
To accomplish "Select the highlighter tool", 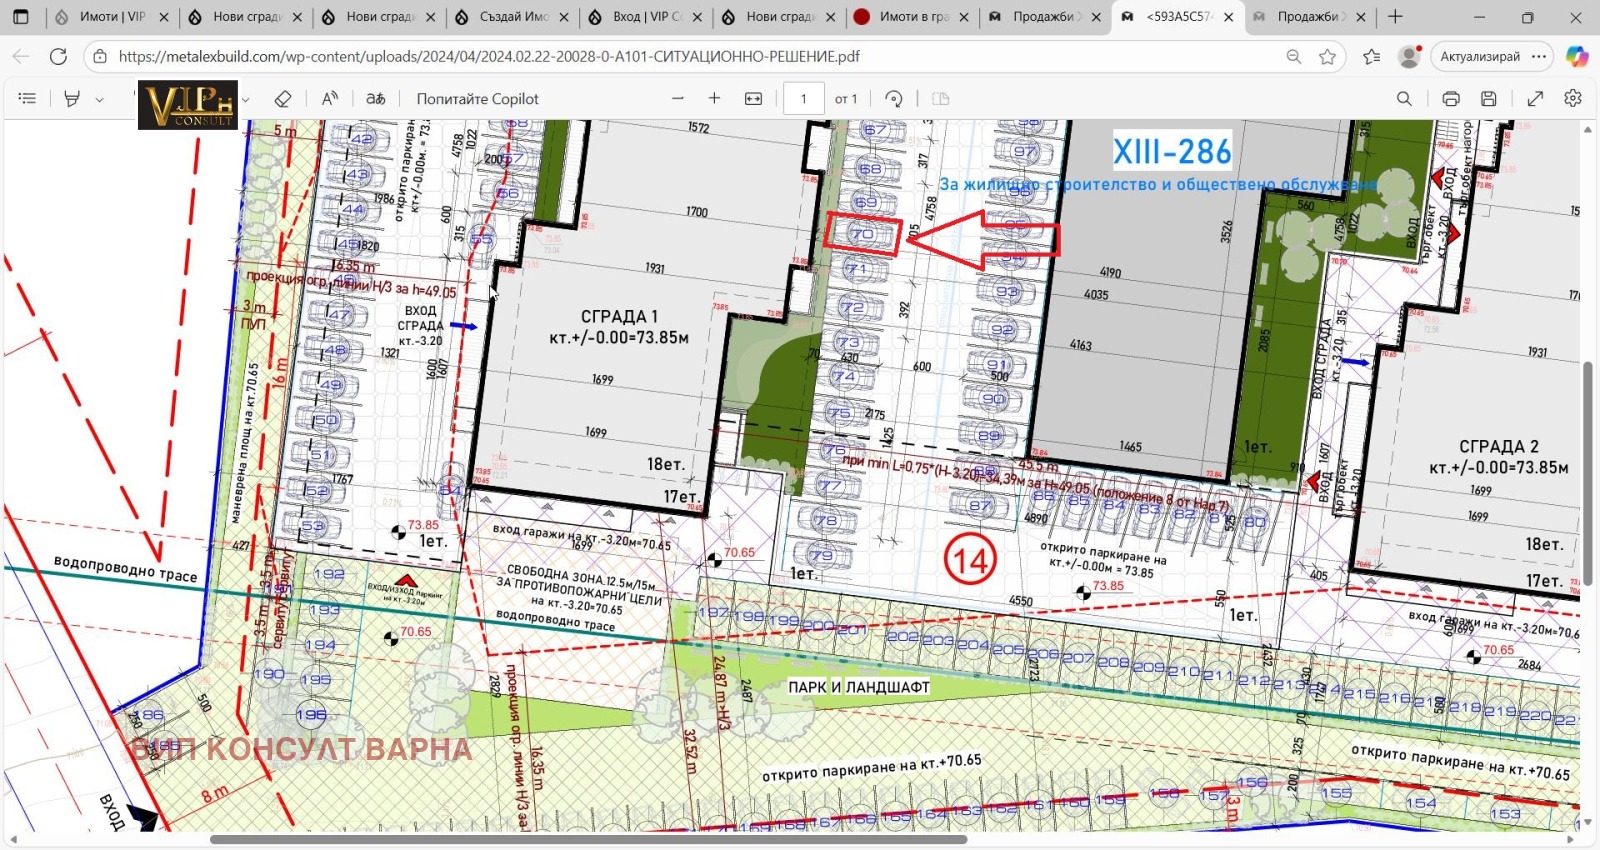I will [x=72, y=98].
